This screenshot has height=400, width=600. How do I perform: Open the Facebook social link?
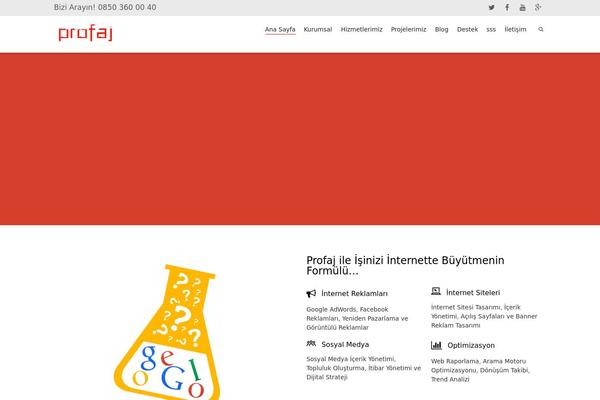pos(507,8)
